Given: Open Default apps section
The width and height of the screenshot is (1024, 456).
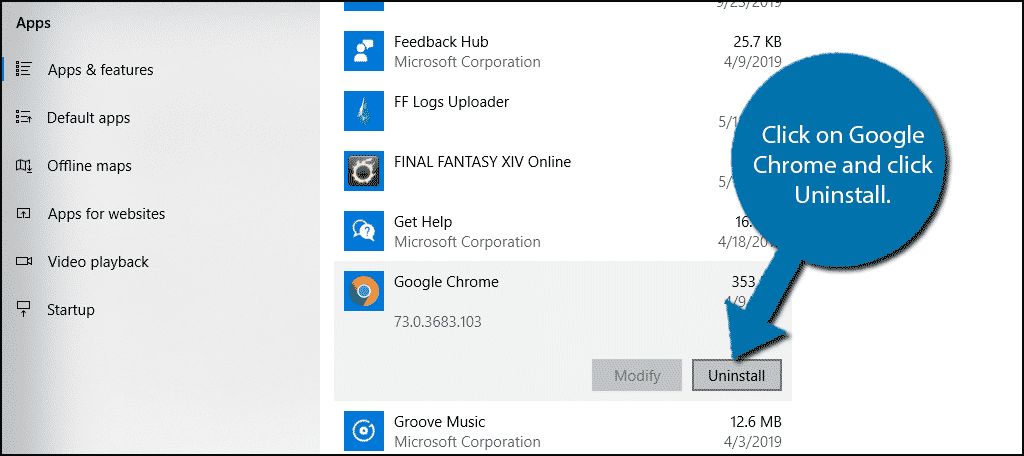Looking at the screenshot, I should [x=88, y=118].
